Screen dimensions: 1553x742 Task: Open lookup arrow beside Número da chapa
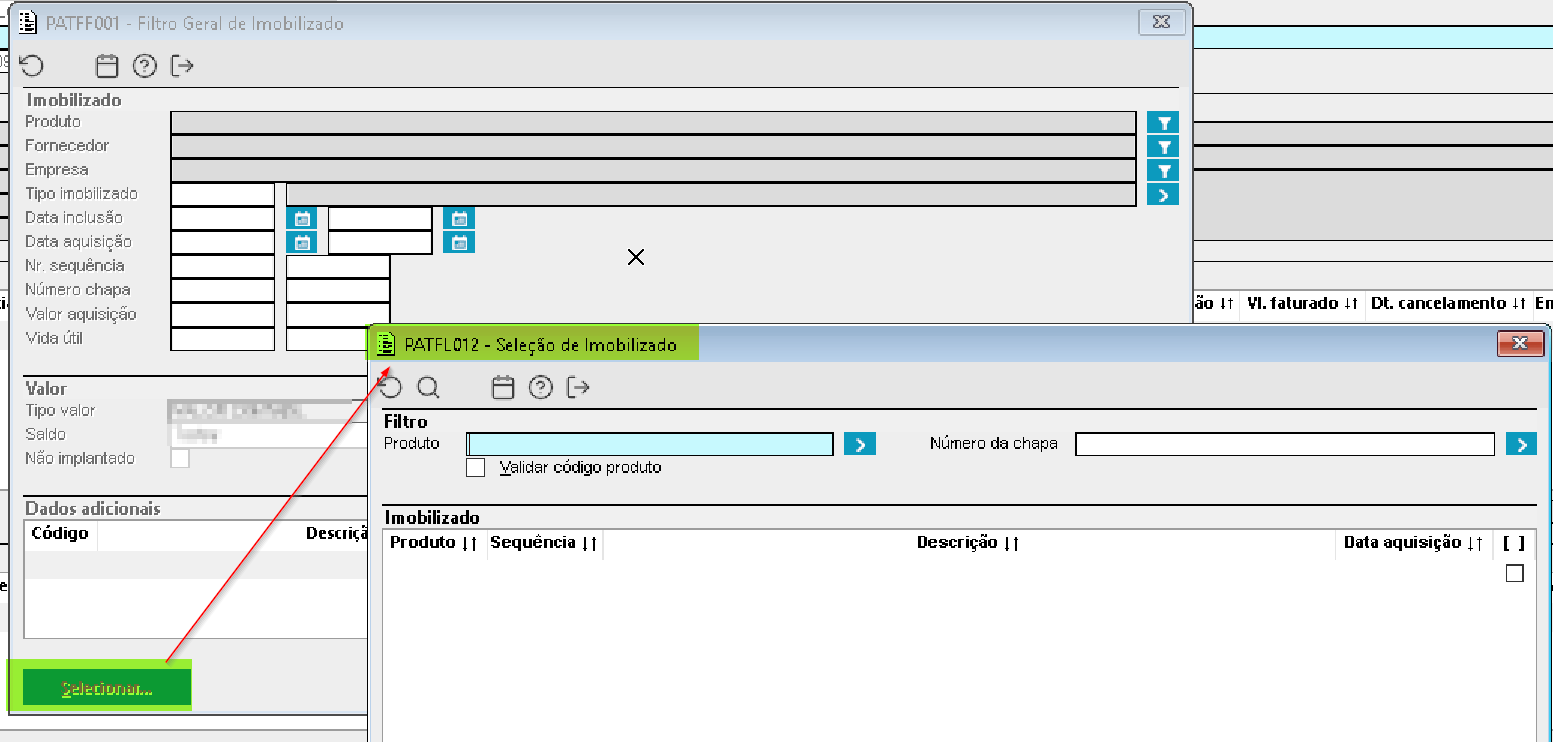click(1522, 444)
